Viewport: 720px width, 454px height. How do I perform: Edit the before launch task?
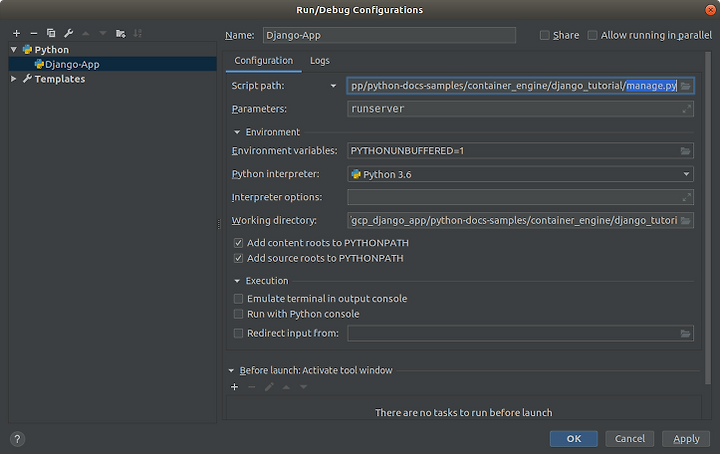coord(269,387)
